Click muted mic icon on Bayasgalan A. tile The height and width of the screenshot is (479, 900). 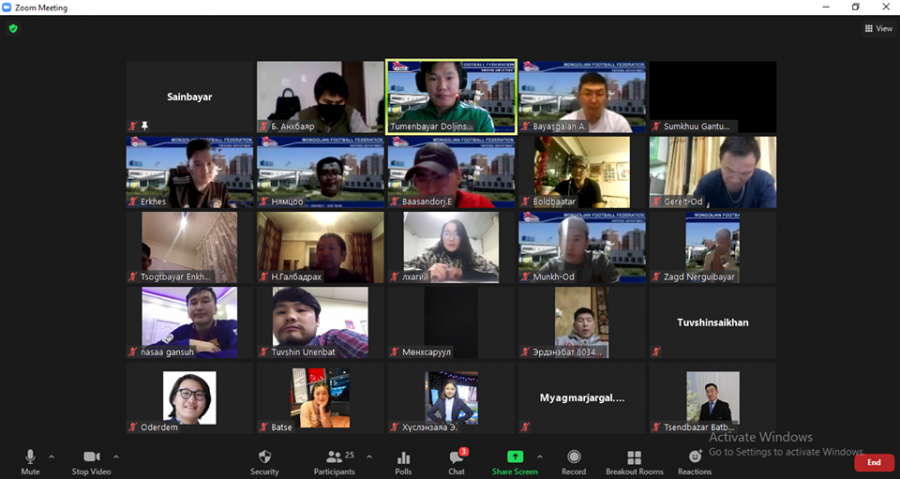click(526, 126)
